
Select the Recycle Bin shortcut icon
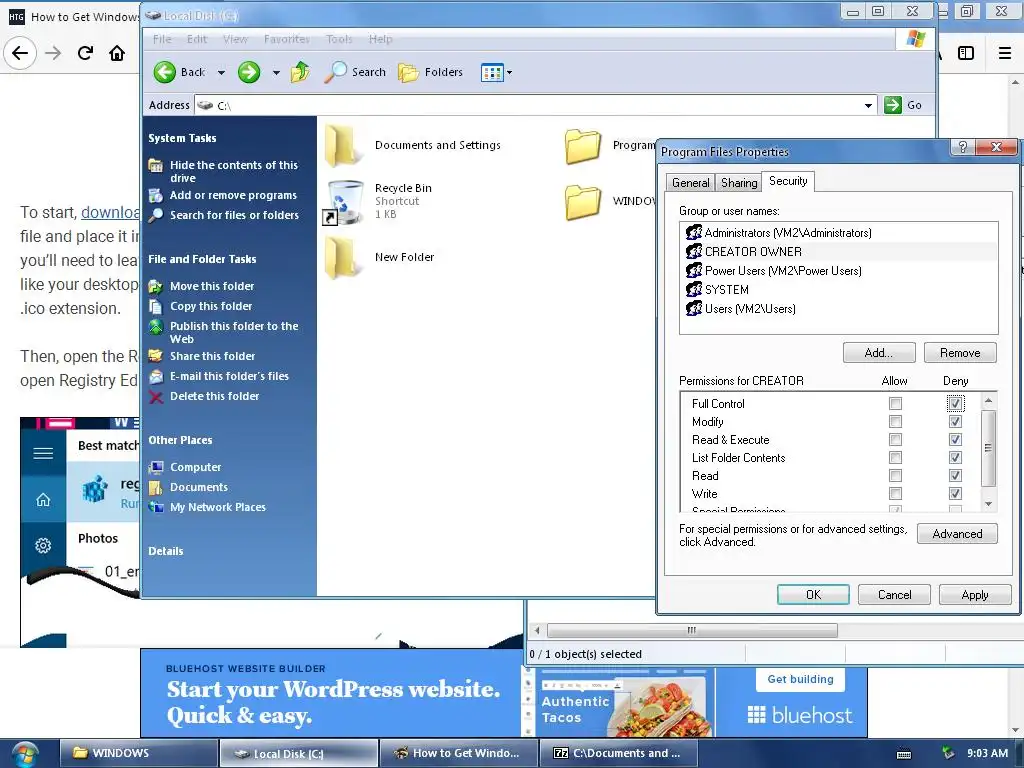pyautogui.click(x=344, y=202)
